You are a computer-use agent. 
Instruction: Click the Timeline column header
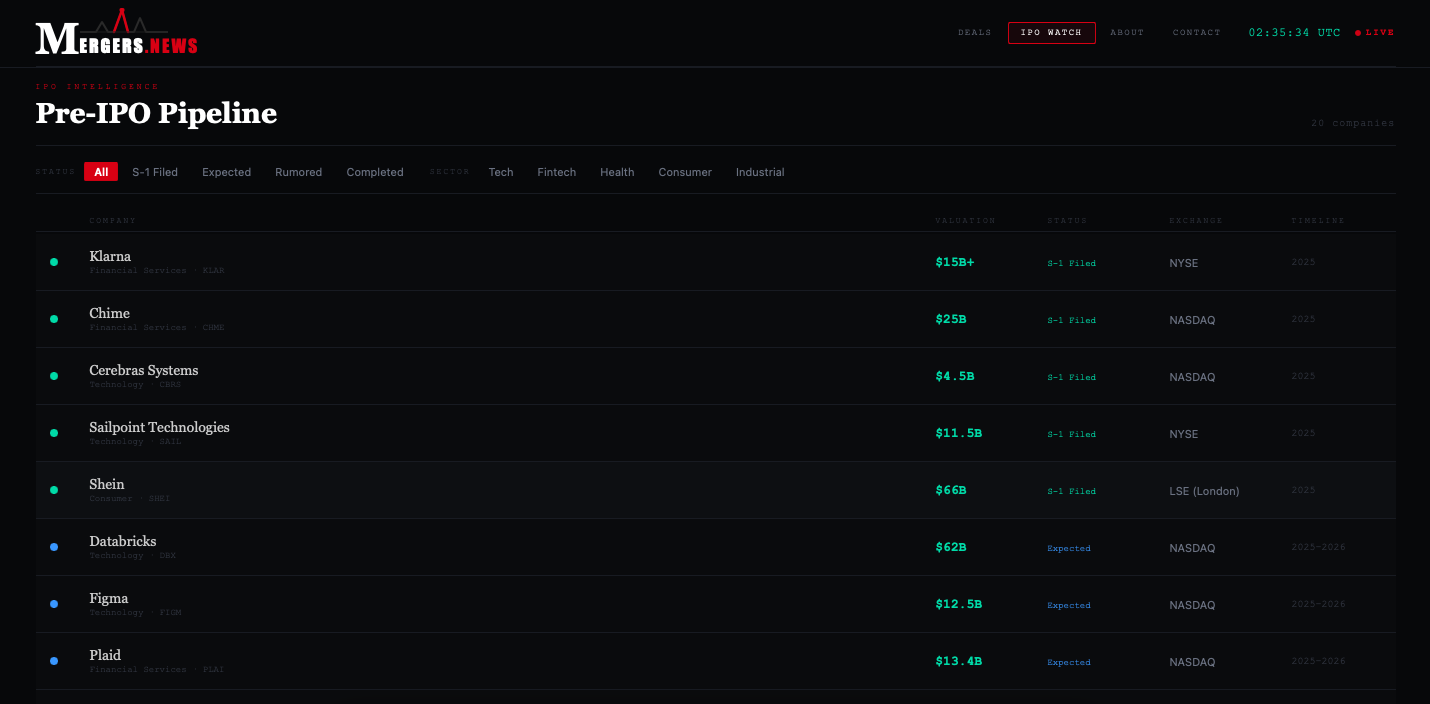[1318, 220]
